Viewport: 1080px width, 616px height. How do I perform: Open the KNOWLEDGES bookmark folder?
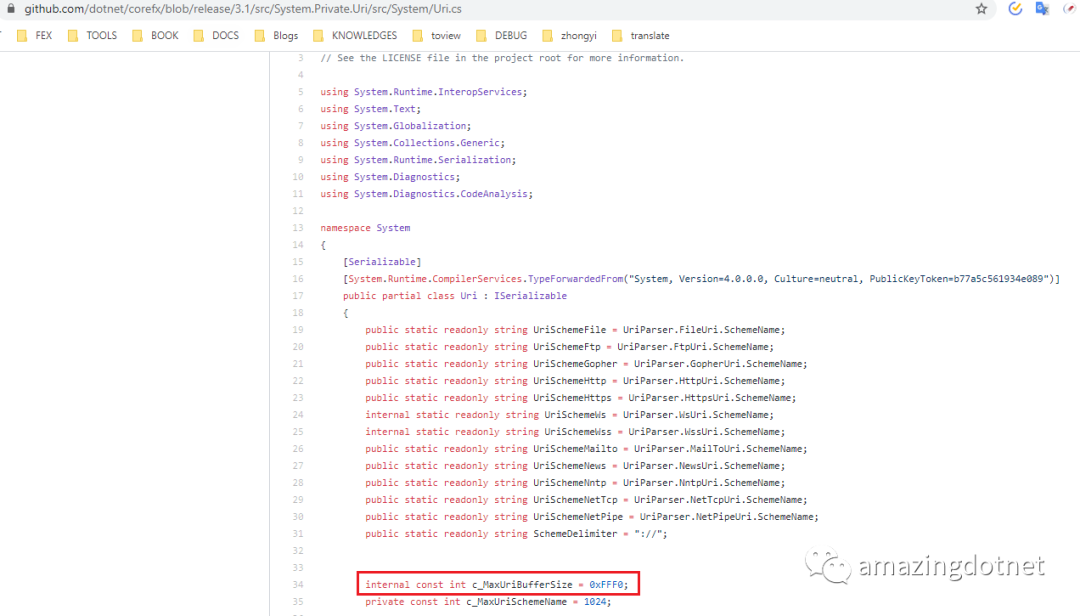tap(355, 36)
